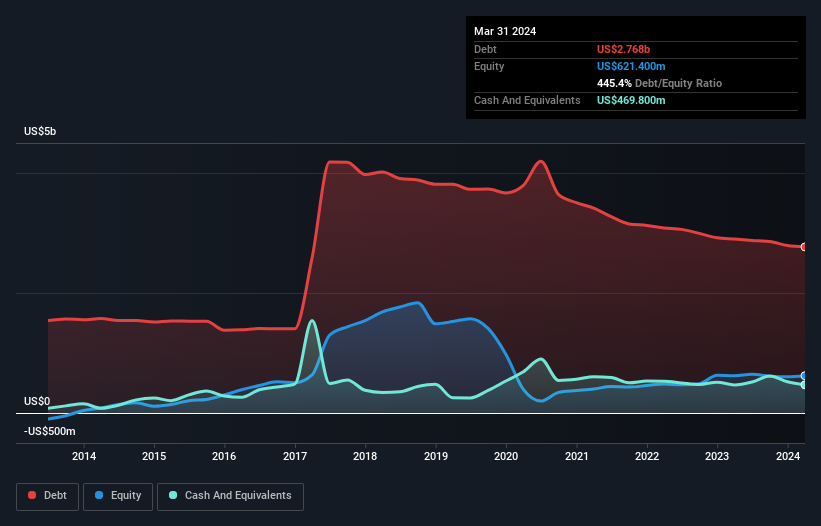Click Cash And Equivalents label in tooltip
The image size is (821, 526).
(x=527, y=100)
